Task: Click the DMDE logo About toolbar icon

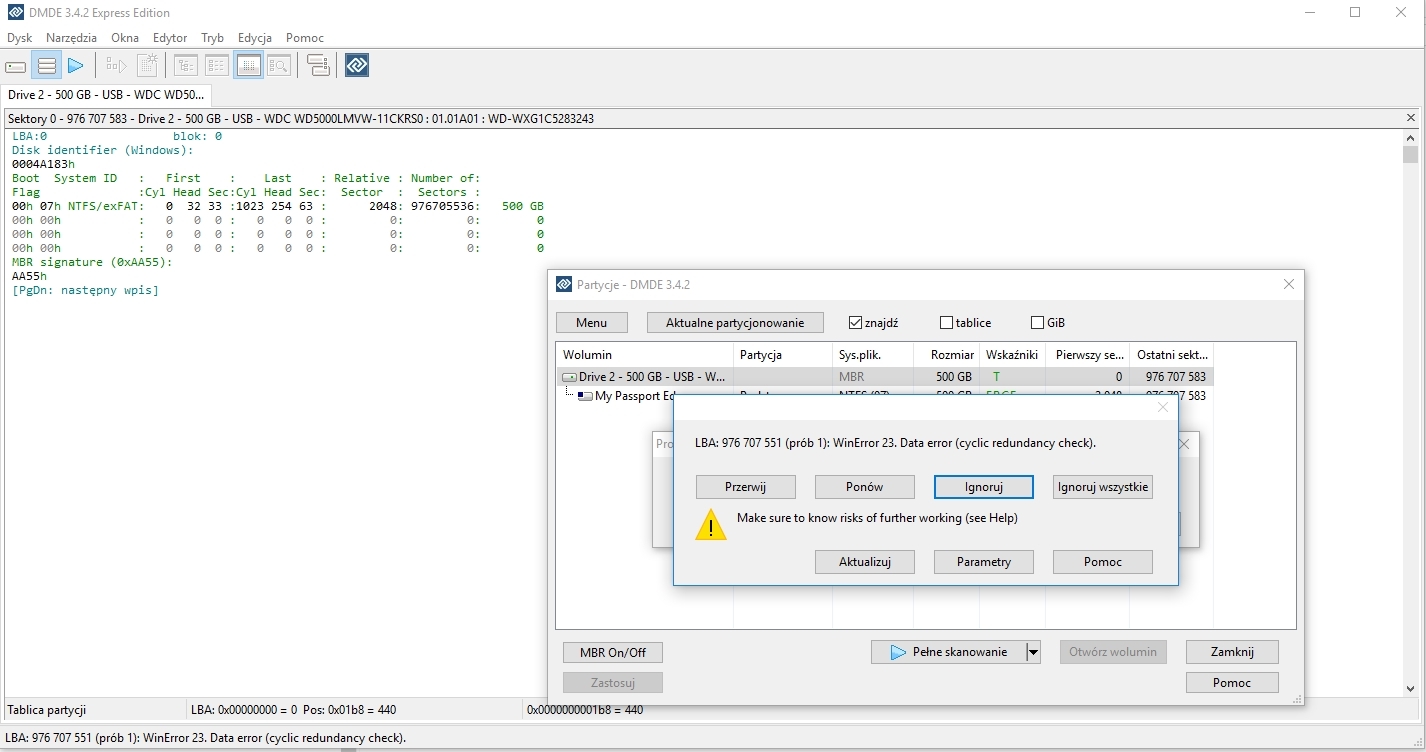Action: [x=357, y=66]
